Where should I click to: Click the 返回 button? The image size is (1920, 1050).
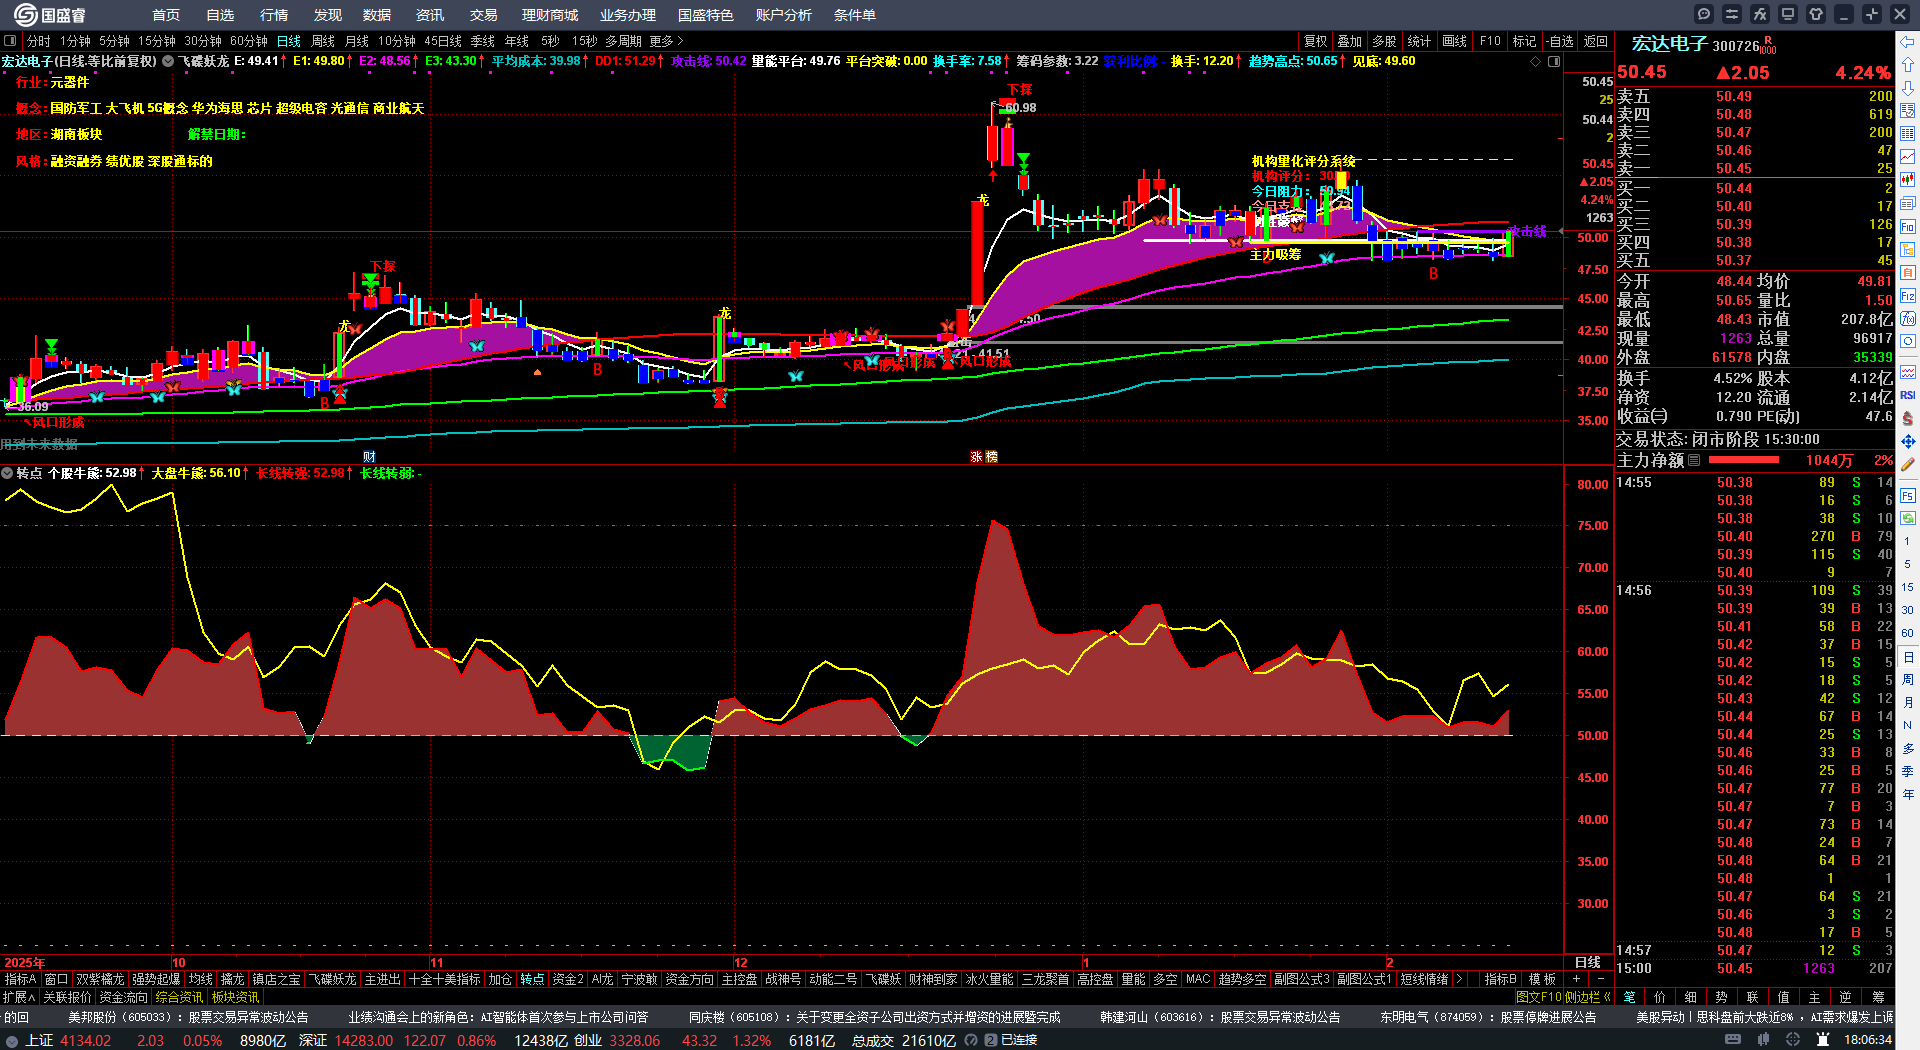click(x=1596, y=41)
